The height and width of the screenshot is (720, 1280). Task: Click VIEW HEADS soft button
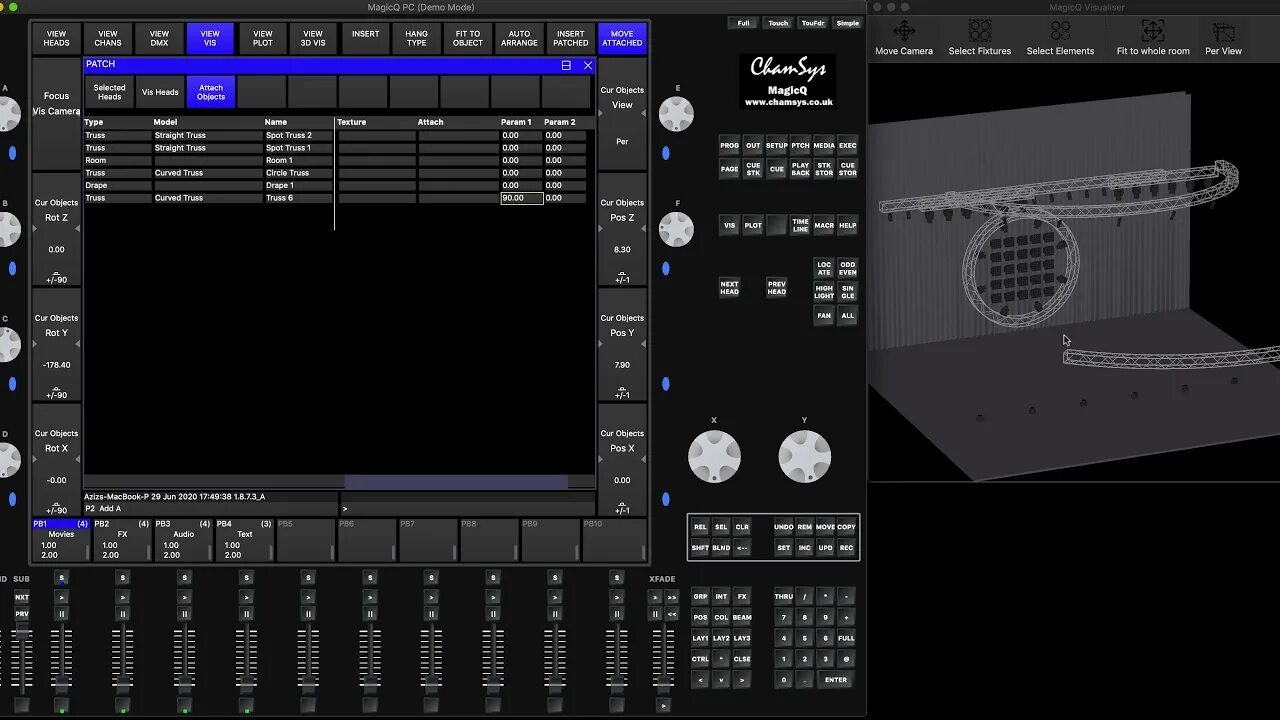(x=57, y=39)
